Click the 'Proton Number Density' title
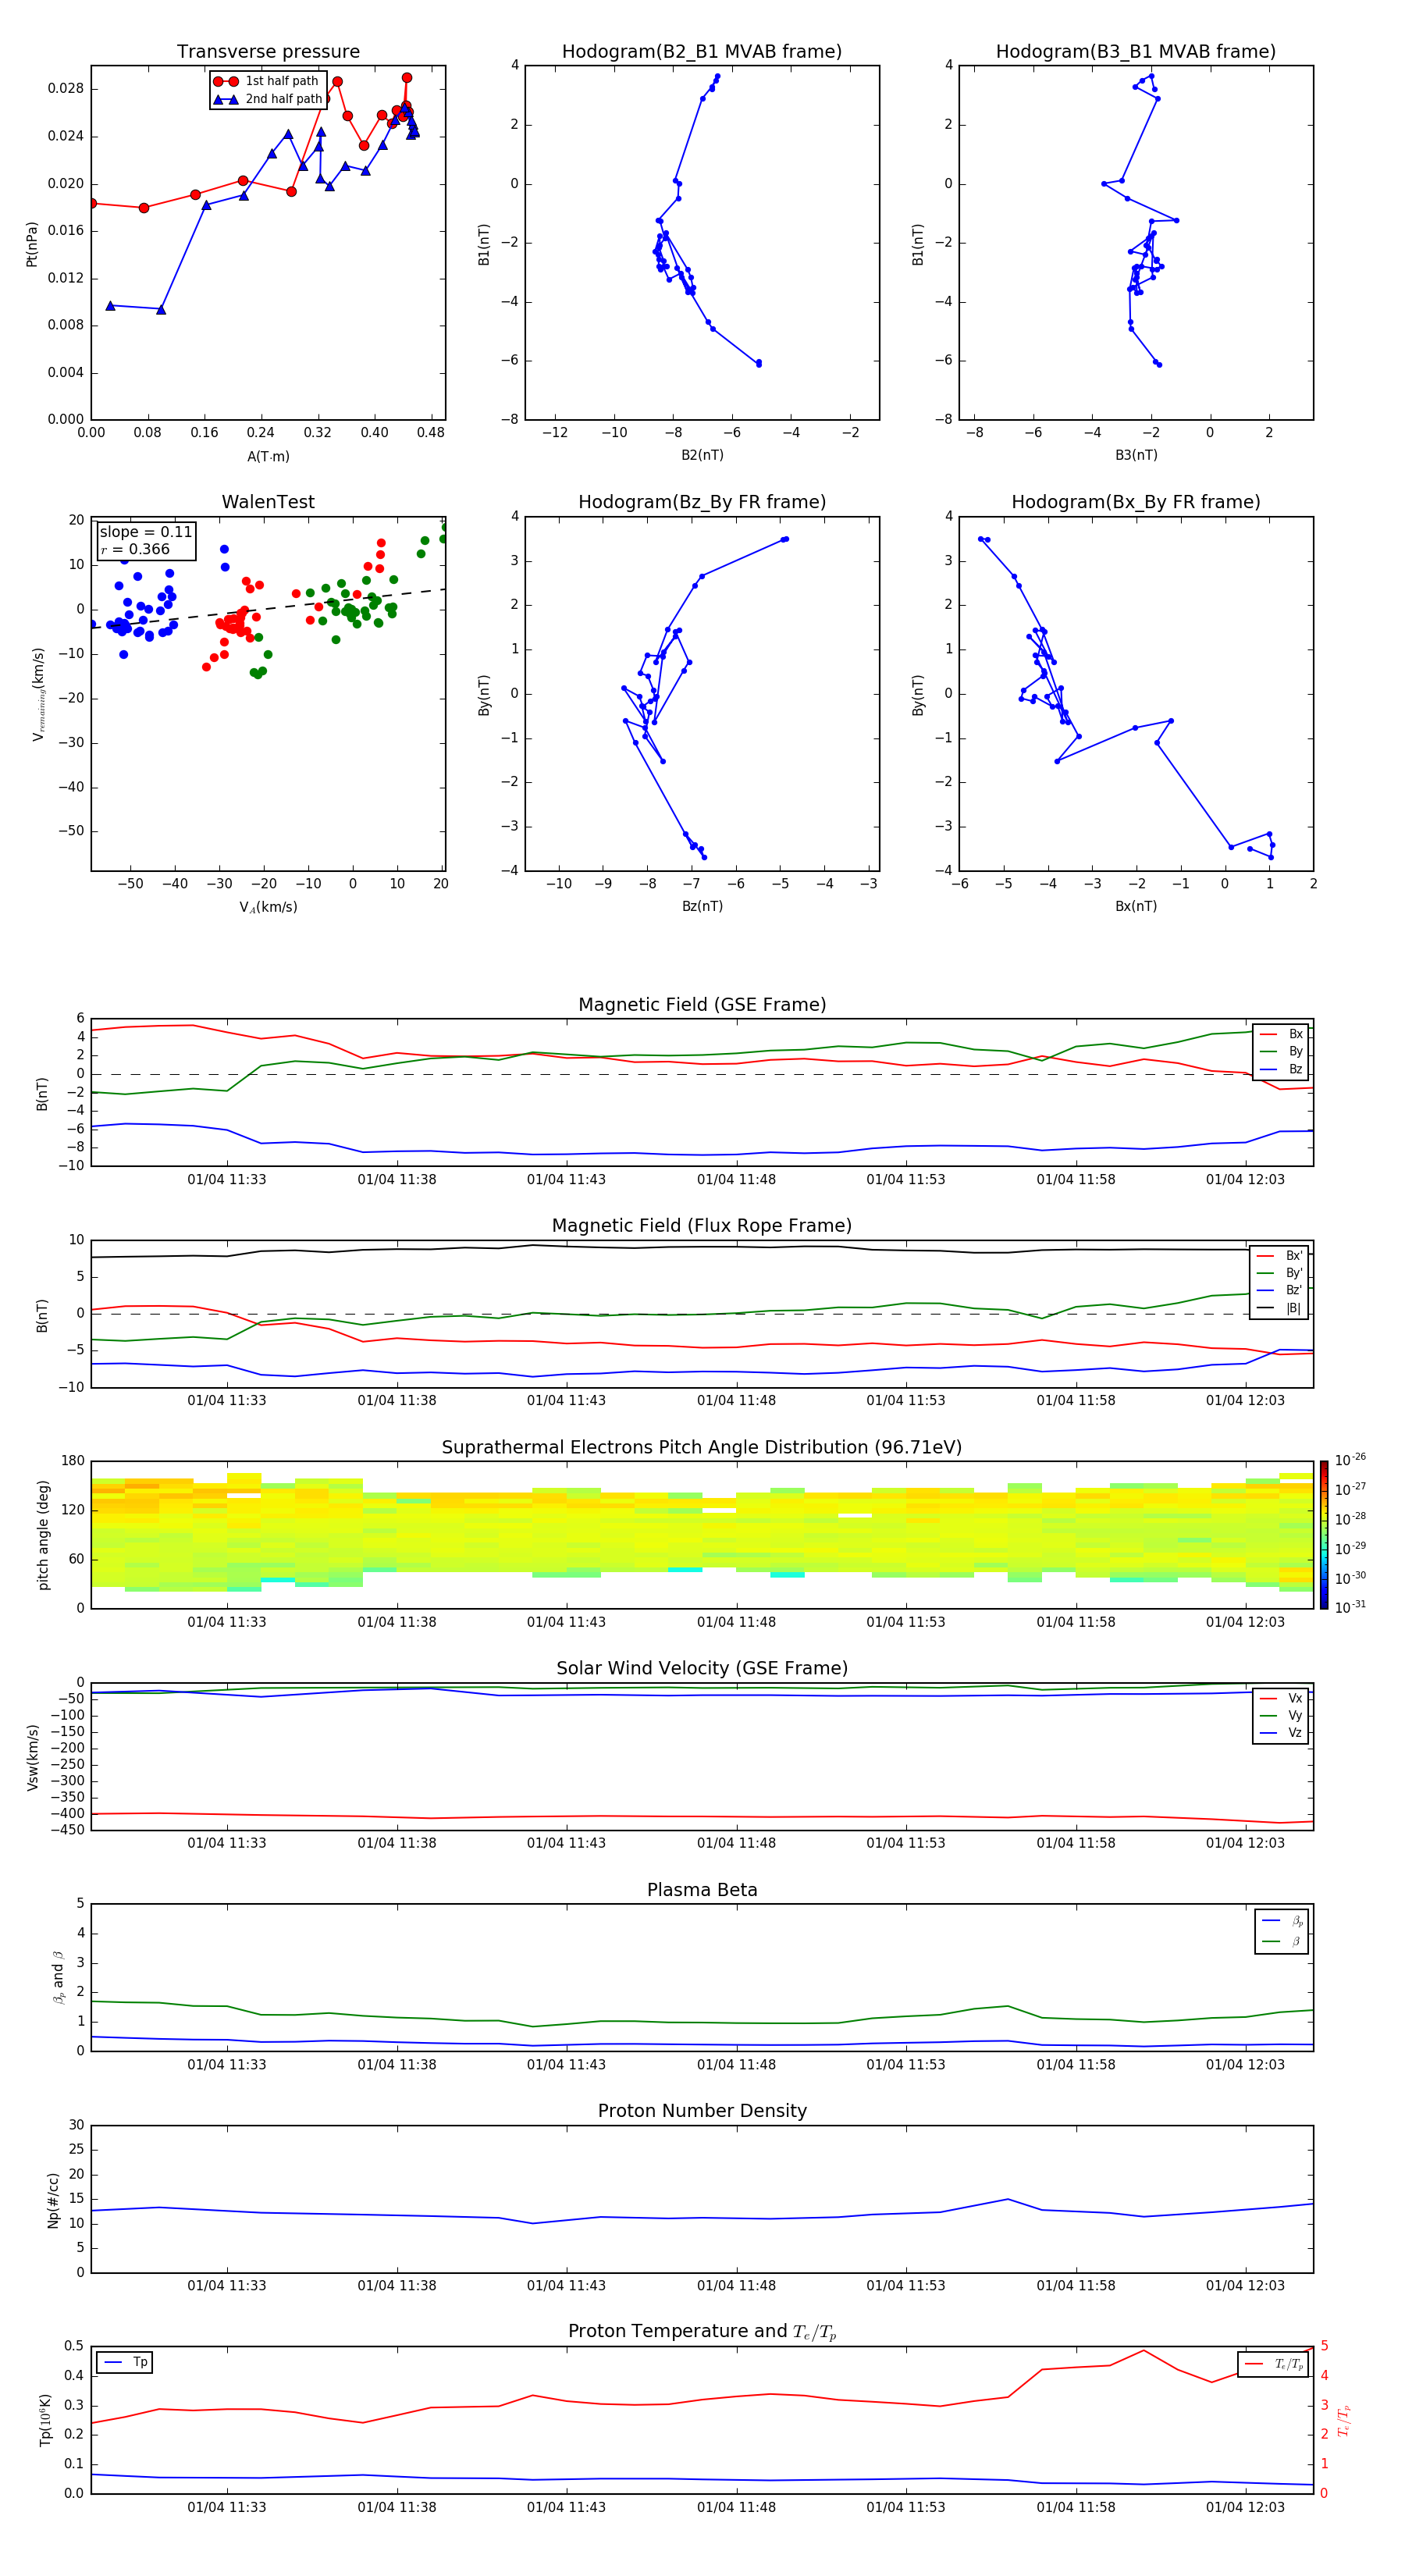This screenshot has width=1405, height=2576. coord(702,2111)
